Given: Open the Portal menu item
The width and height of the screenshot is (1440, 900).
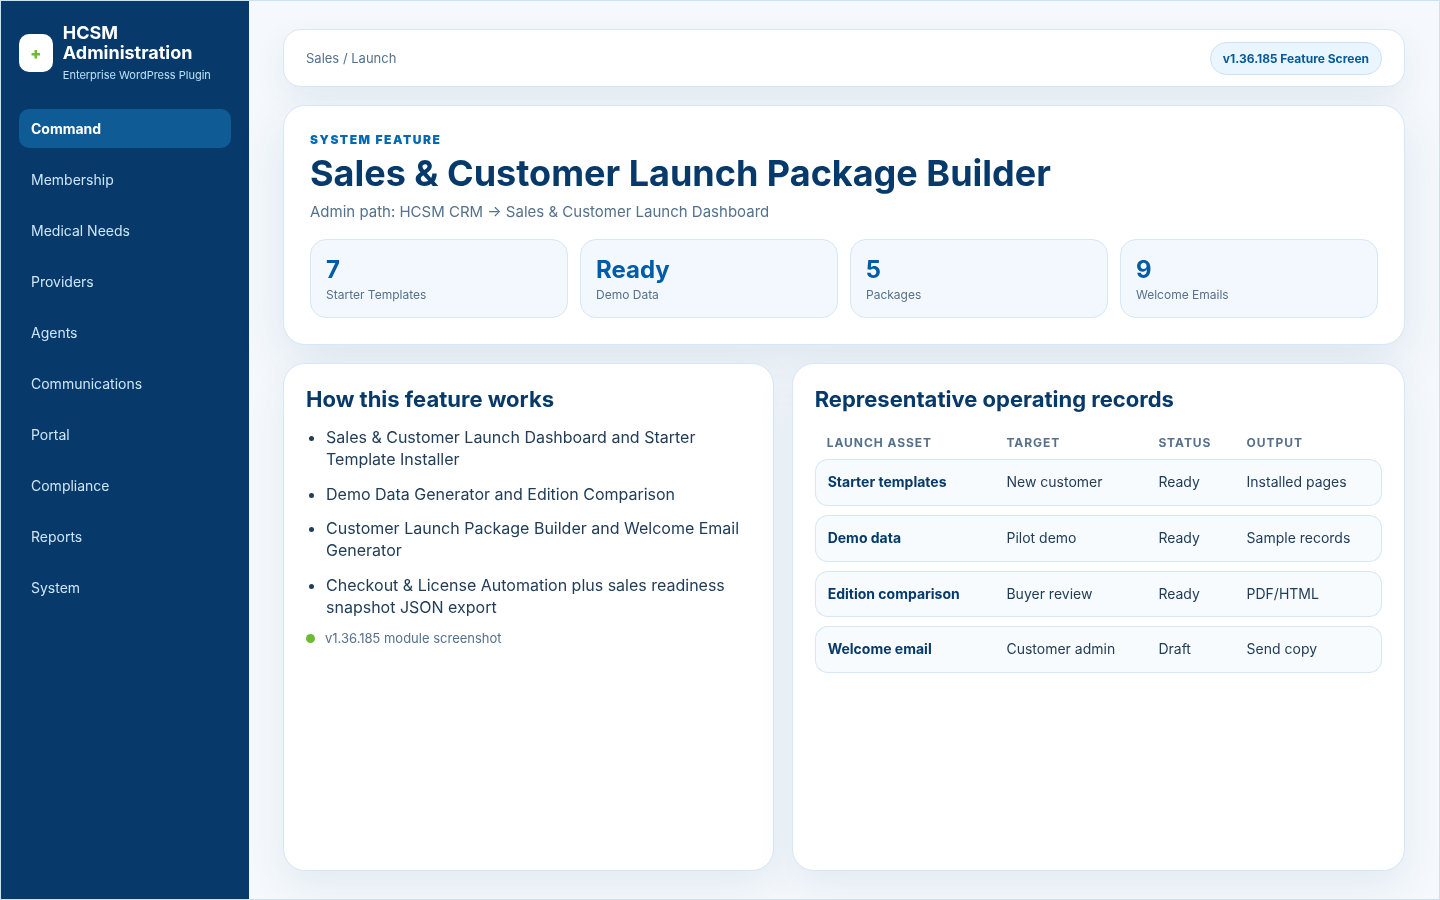Looking at the screenshot, I should coord(125,435).
